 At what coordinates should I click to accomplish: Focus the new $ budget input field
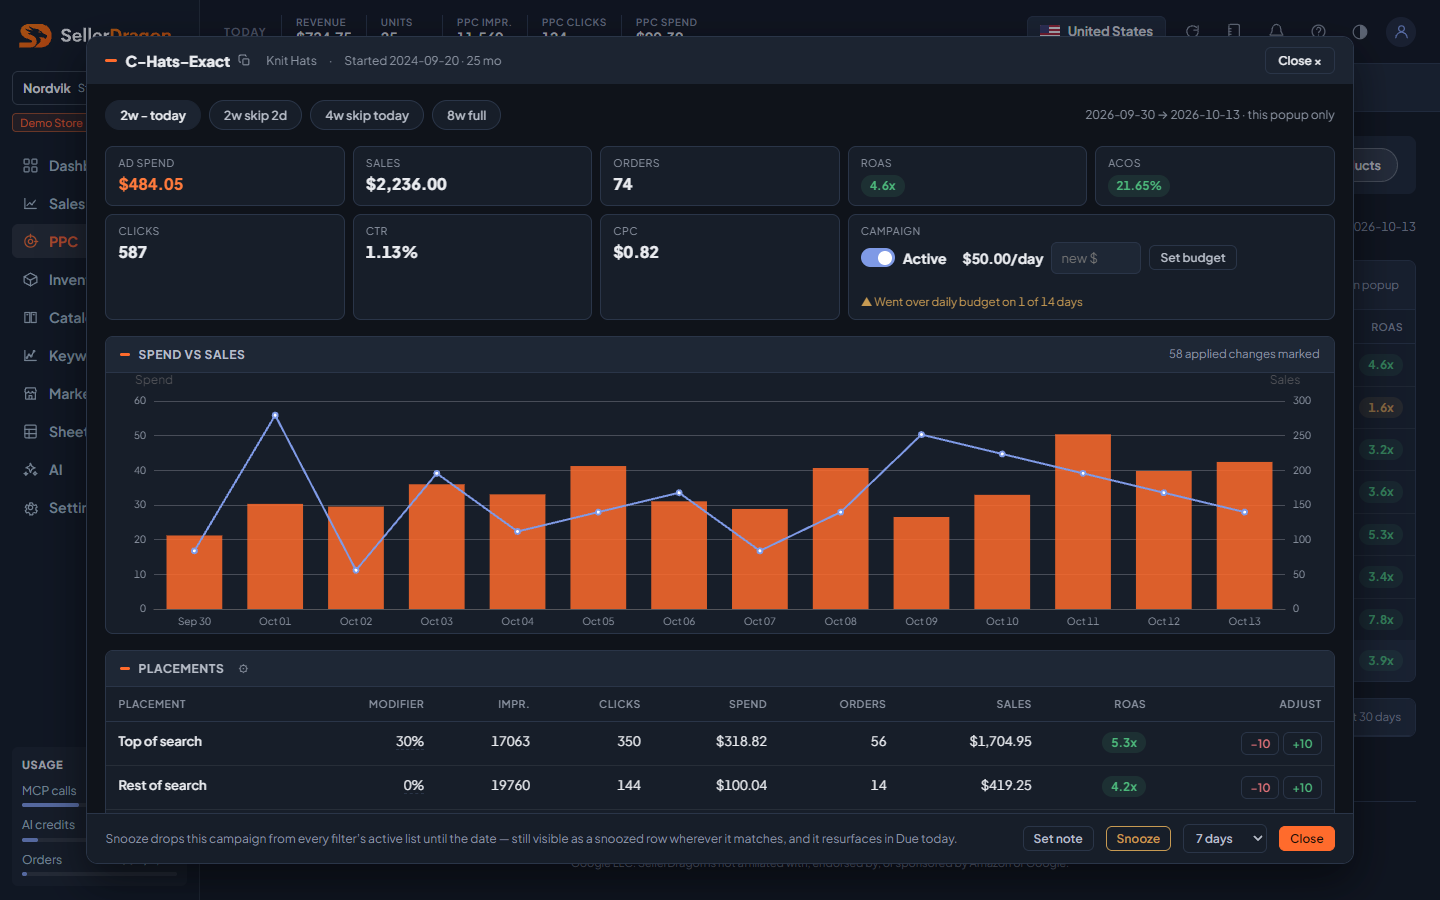coord(1095,258)
